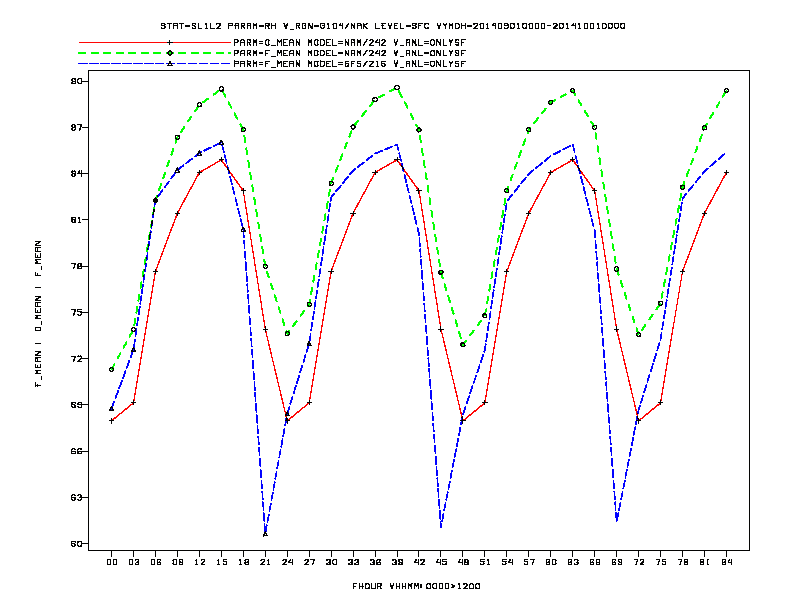Click the x-axis tick label 24
The height and width of the screenshot is (612, 792).
pyautogui.click(x=287, y=562)
